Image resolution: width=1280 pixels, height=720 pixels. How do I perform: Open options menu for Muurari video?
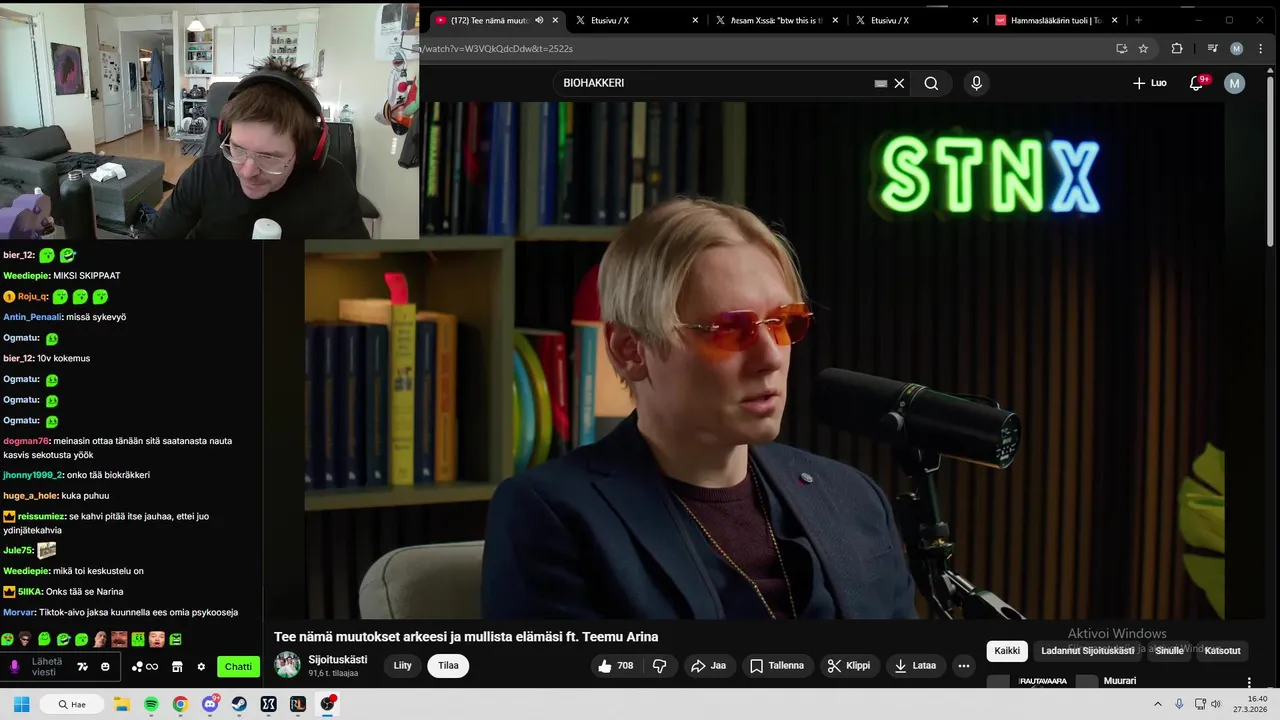(1249, 682)
